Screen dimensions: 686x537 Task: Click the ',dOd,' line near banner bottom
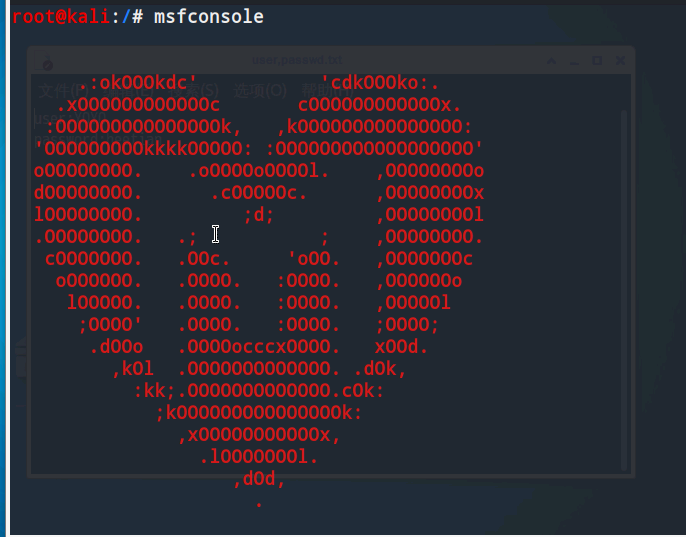point(259,479)
